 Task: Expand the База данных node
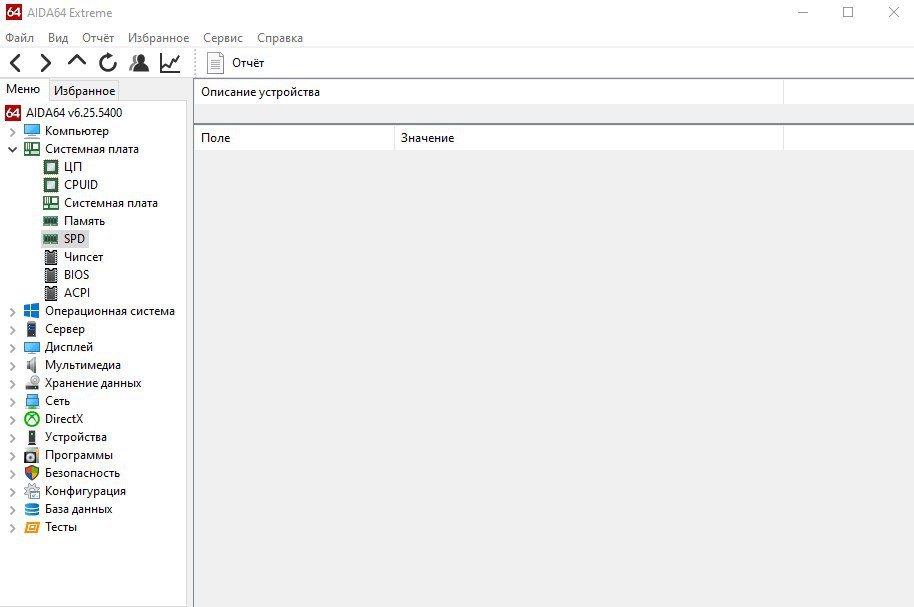(12, 510)
